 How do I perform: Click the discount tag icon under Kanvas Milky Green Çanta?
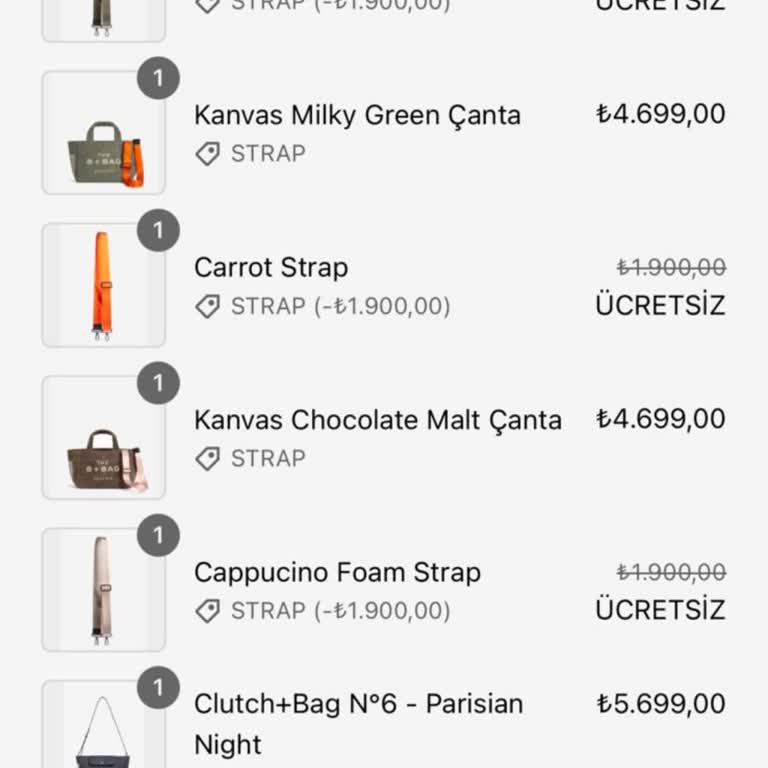point(207,154)
